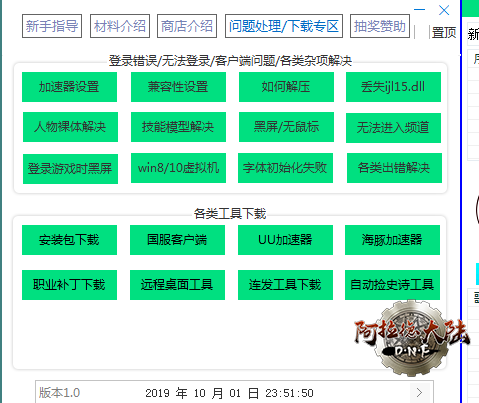Click the right chevron arrow in status bar
479x403 pixels.
coord(419,393)
